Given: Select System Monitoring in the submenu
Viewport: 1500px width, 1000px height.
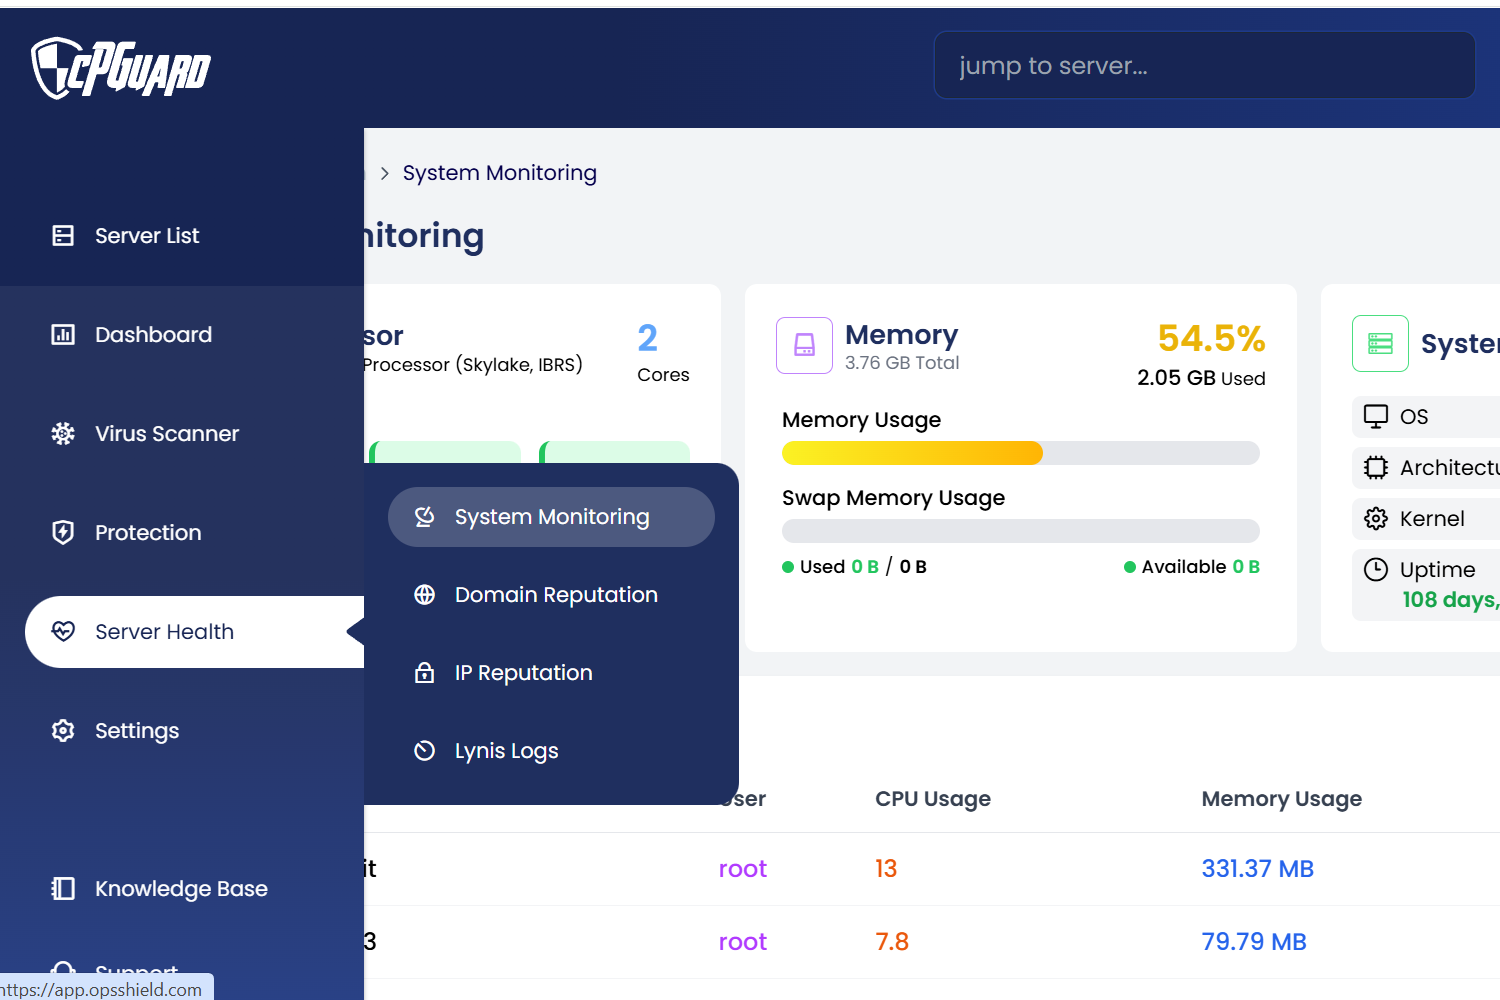Looking at the screenshot, I should tap(551, 516).
